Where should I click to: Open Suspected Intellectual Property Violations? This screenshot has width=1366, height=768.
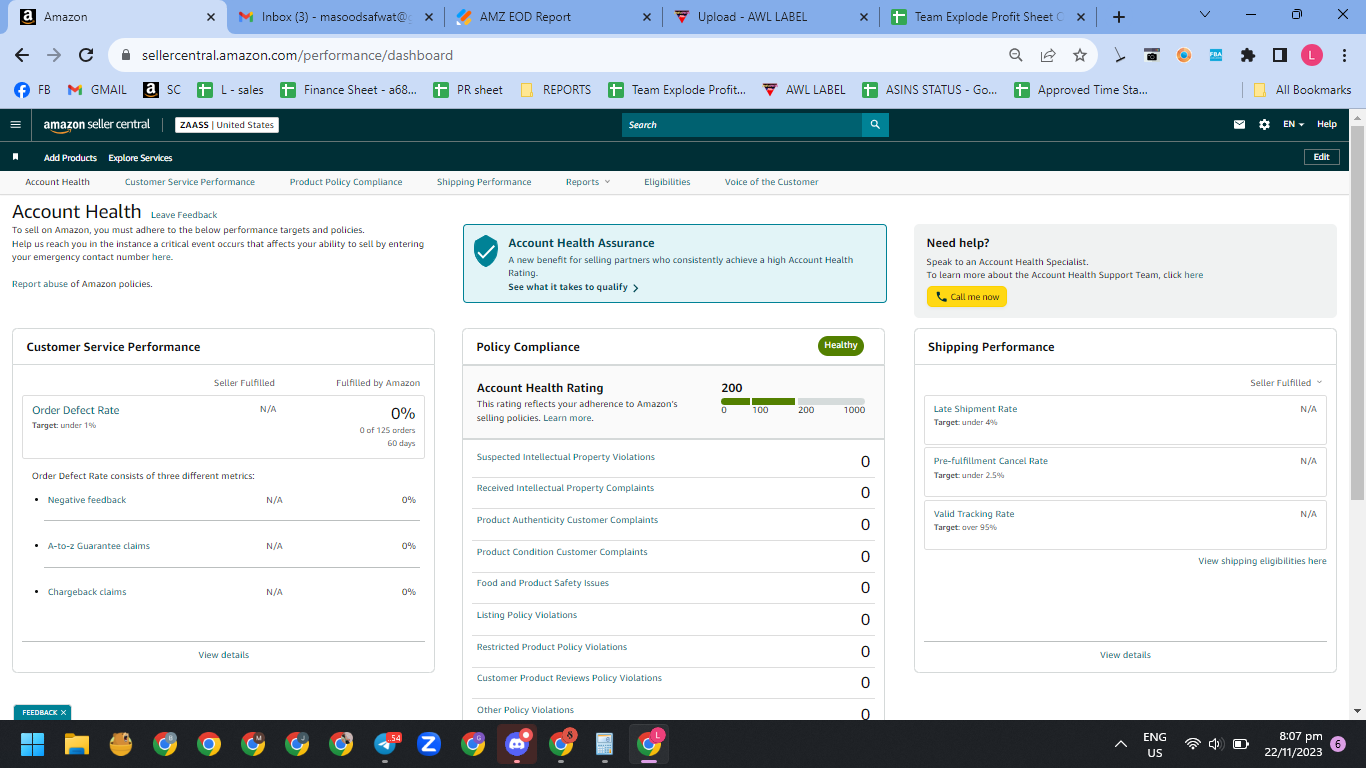point(566,457)
